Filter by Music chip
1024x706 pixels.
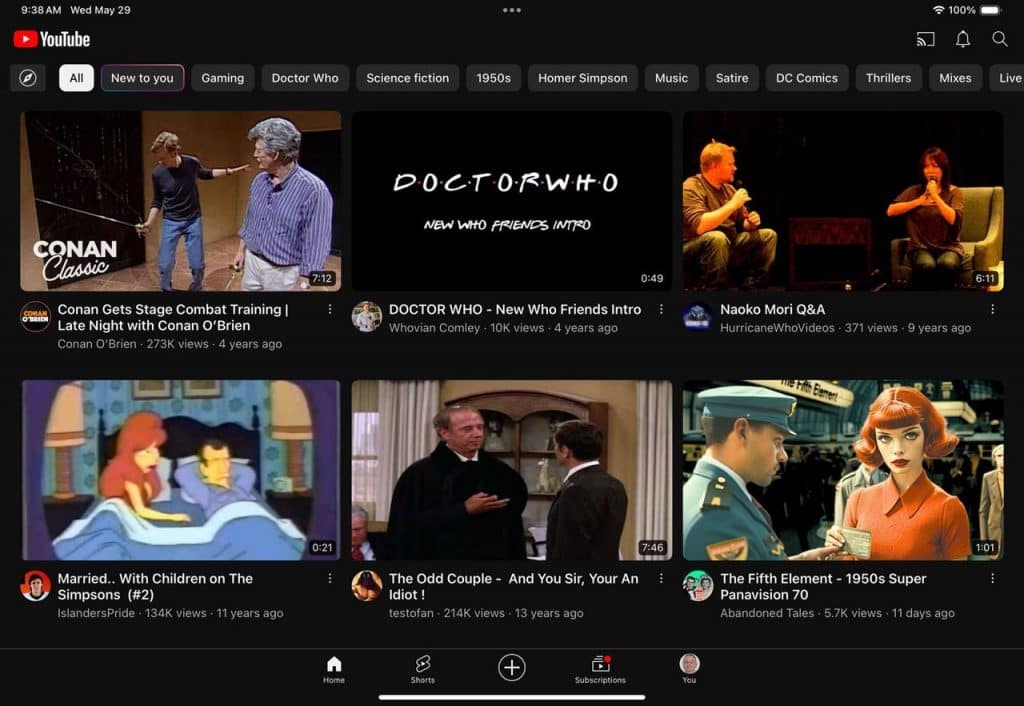tap(671, 78)
